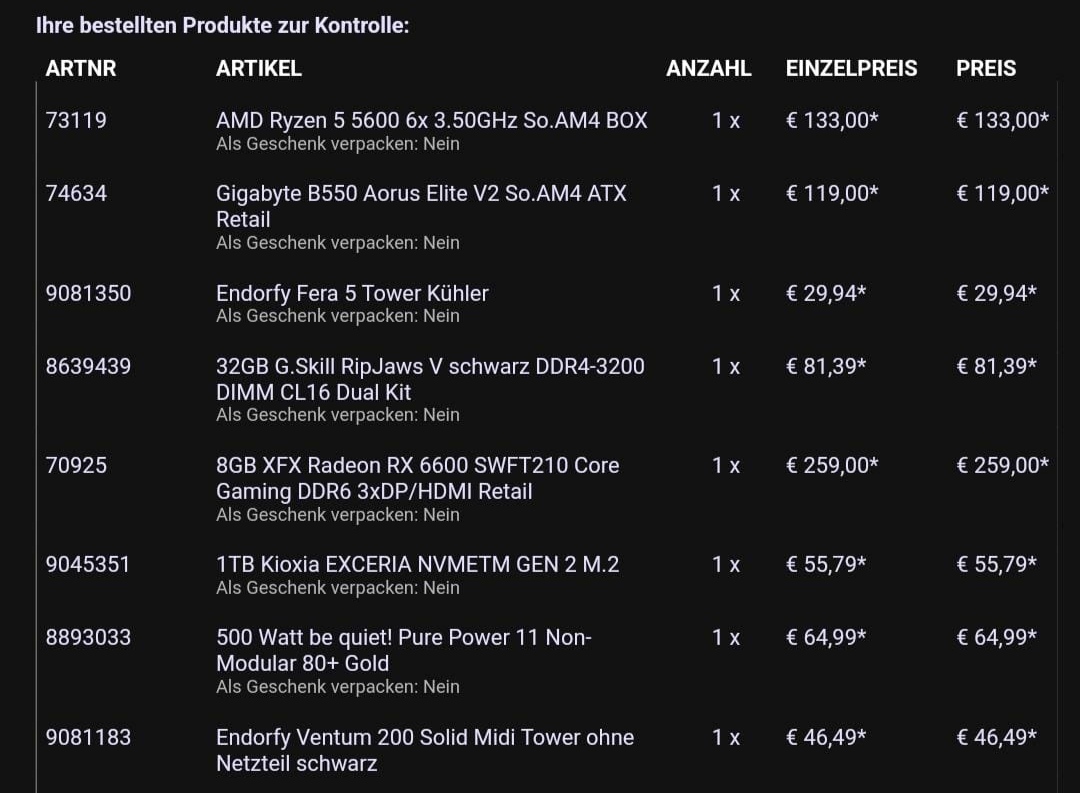The image size is (1080, 793).
Task: Click article number 9081350
Action: click(x=88, y=293)
